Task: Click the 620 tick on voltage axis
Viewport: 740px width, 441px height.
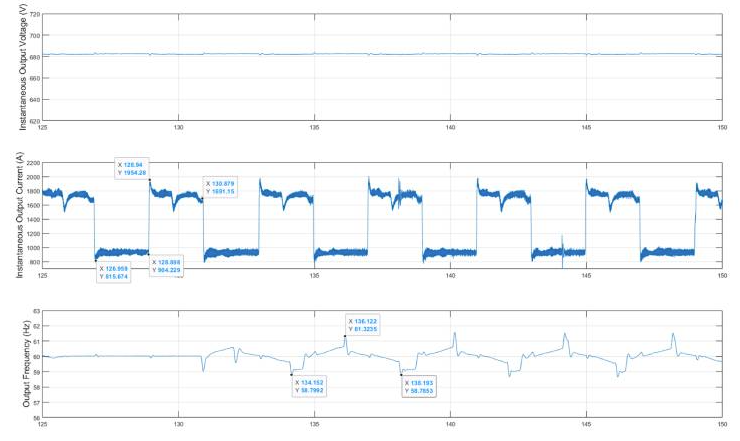Action: click(x=33, y=121)
